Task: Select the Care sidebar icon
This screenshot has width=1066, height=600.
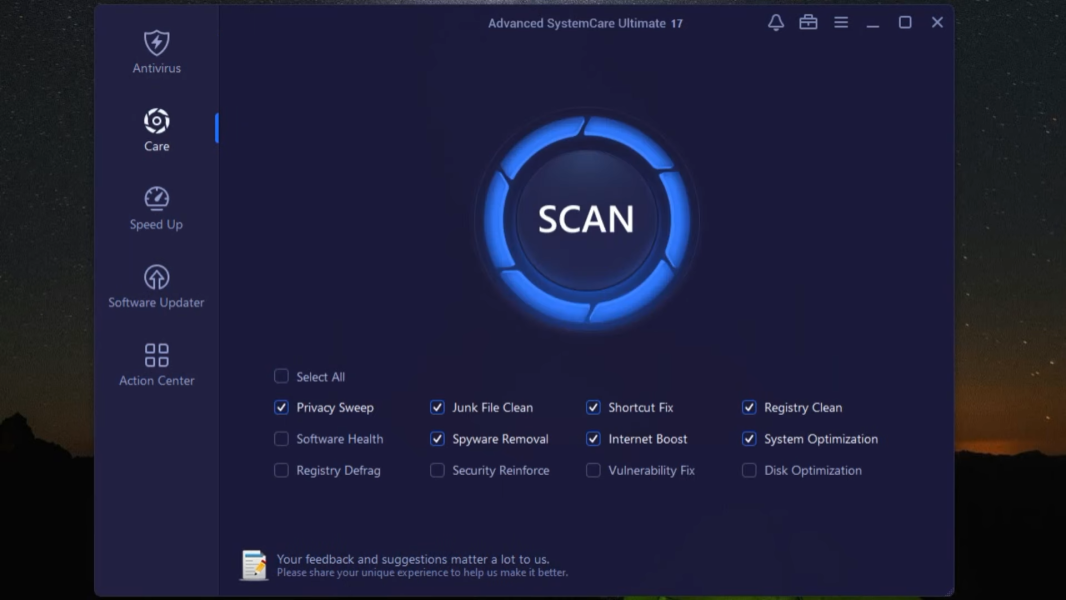Action: click(x=156, y=121)
